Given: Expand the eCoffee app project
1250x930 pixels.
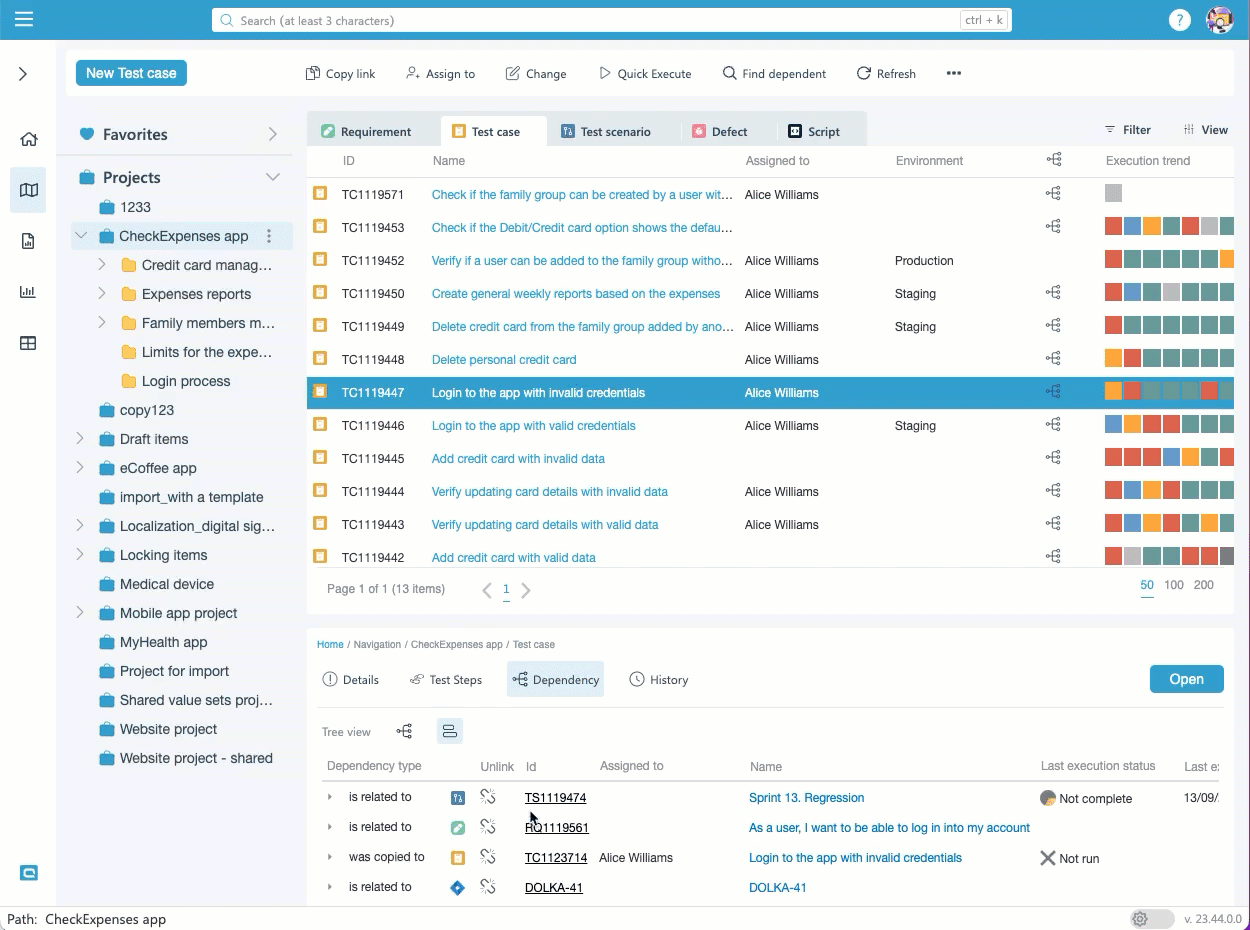Looking at the screenshot, I should pos(80,468).
